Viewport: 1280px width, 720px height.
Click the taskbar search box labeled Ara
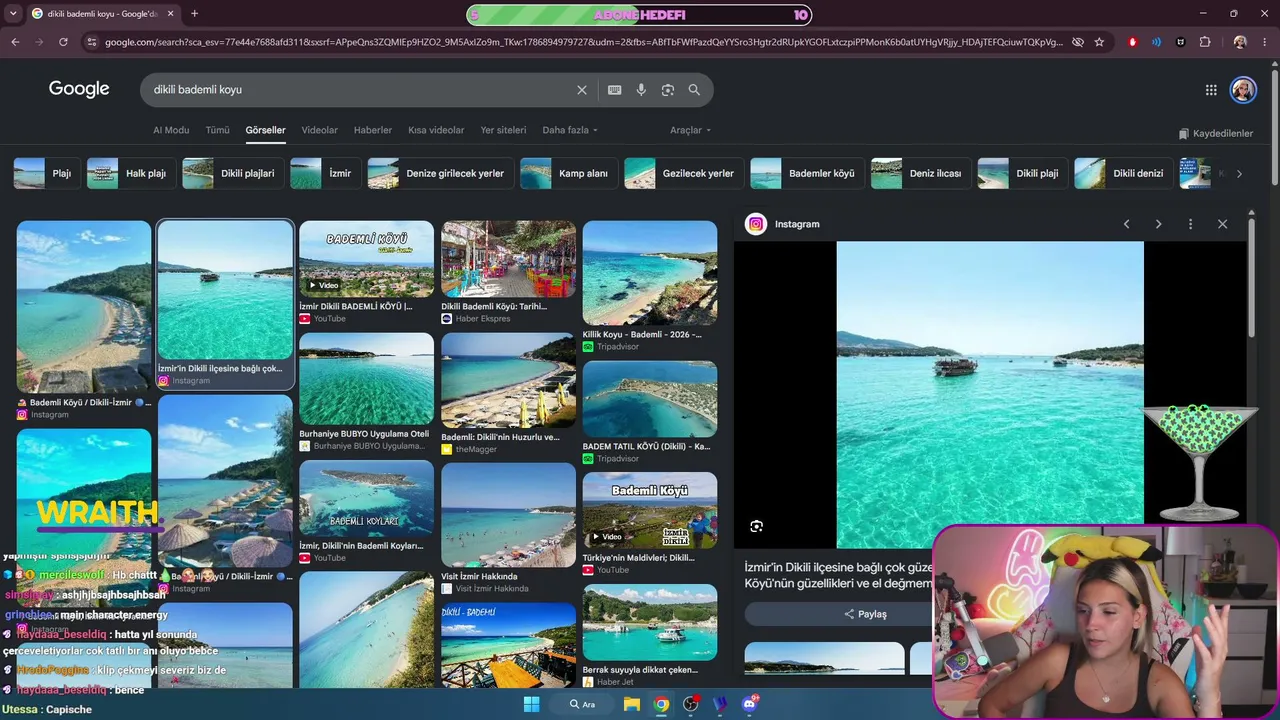(x=582, y=704)
